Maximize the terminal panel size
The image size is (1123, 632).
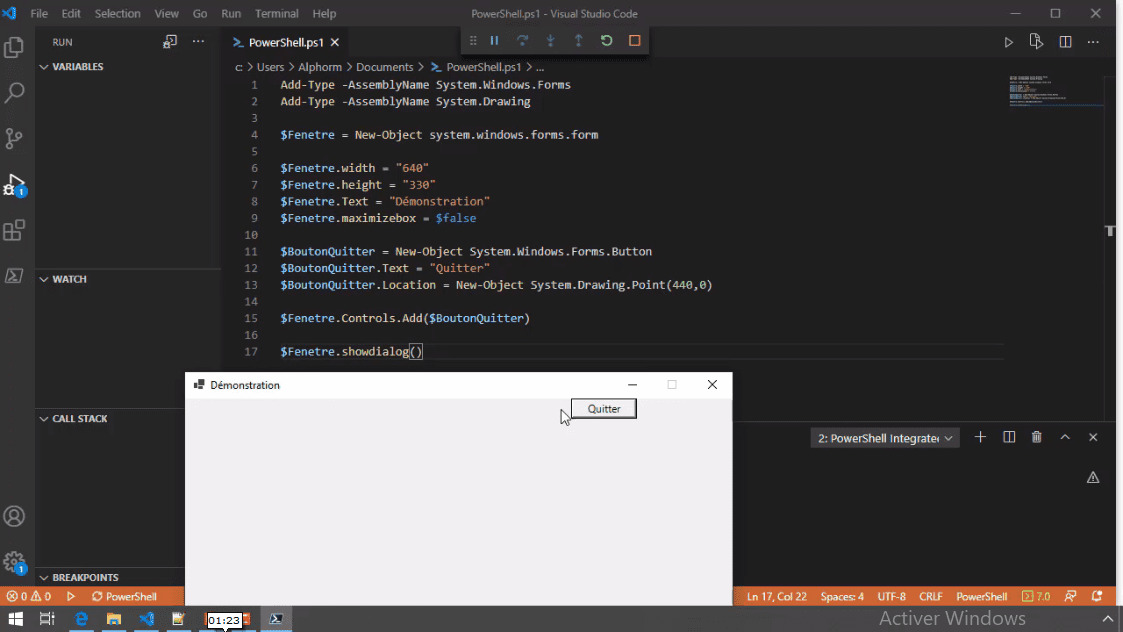pos(1065,437)
